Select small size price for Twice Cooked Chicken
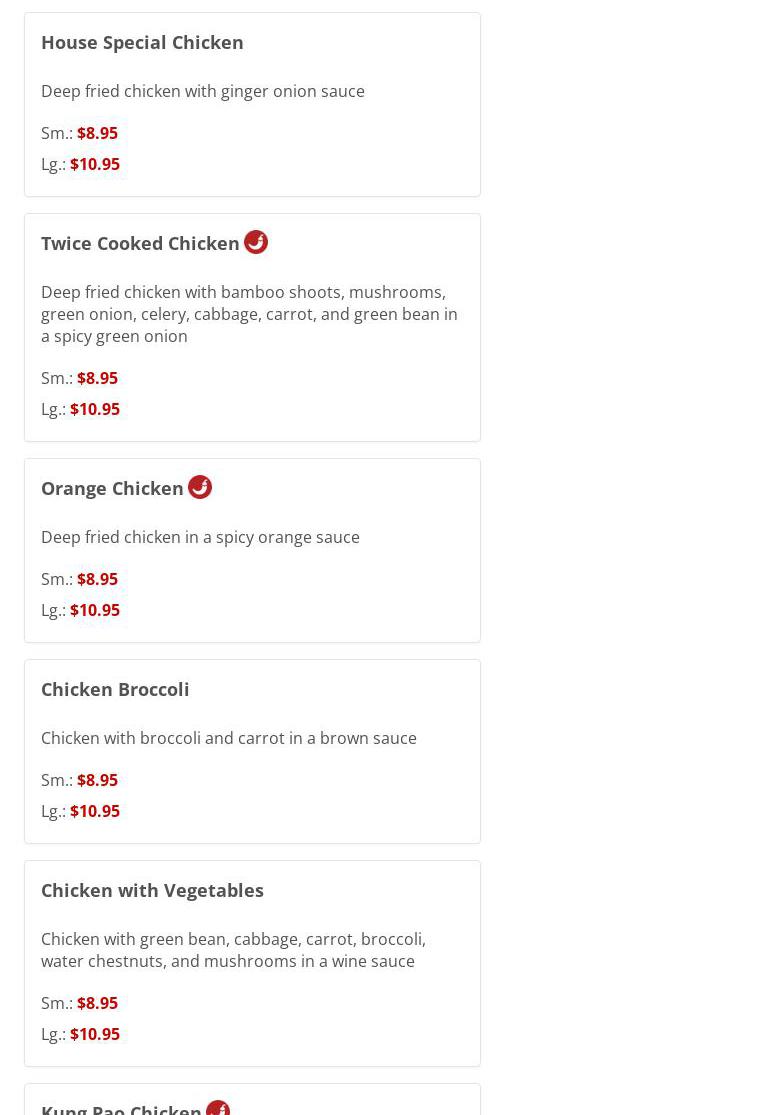 click(97, 378)
